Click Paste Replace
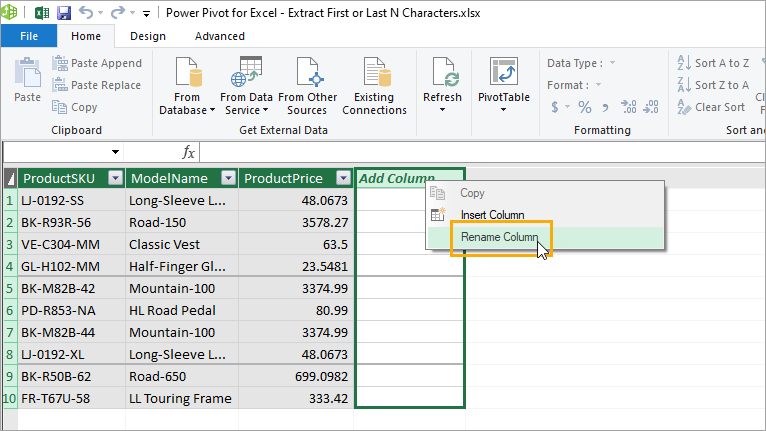Image resolution: width=766 pixels, height=431 pixels. pyautogui.click(x=97, y=85)
